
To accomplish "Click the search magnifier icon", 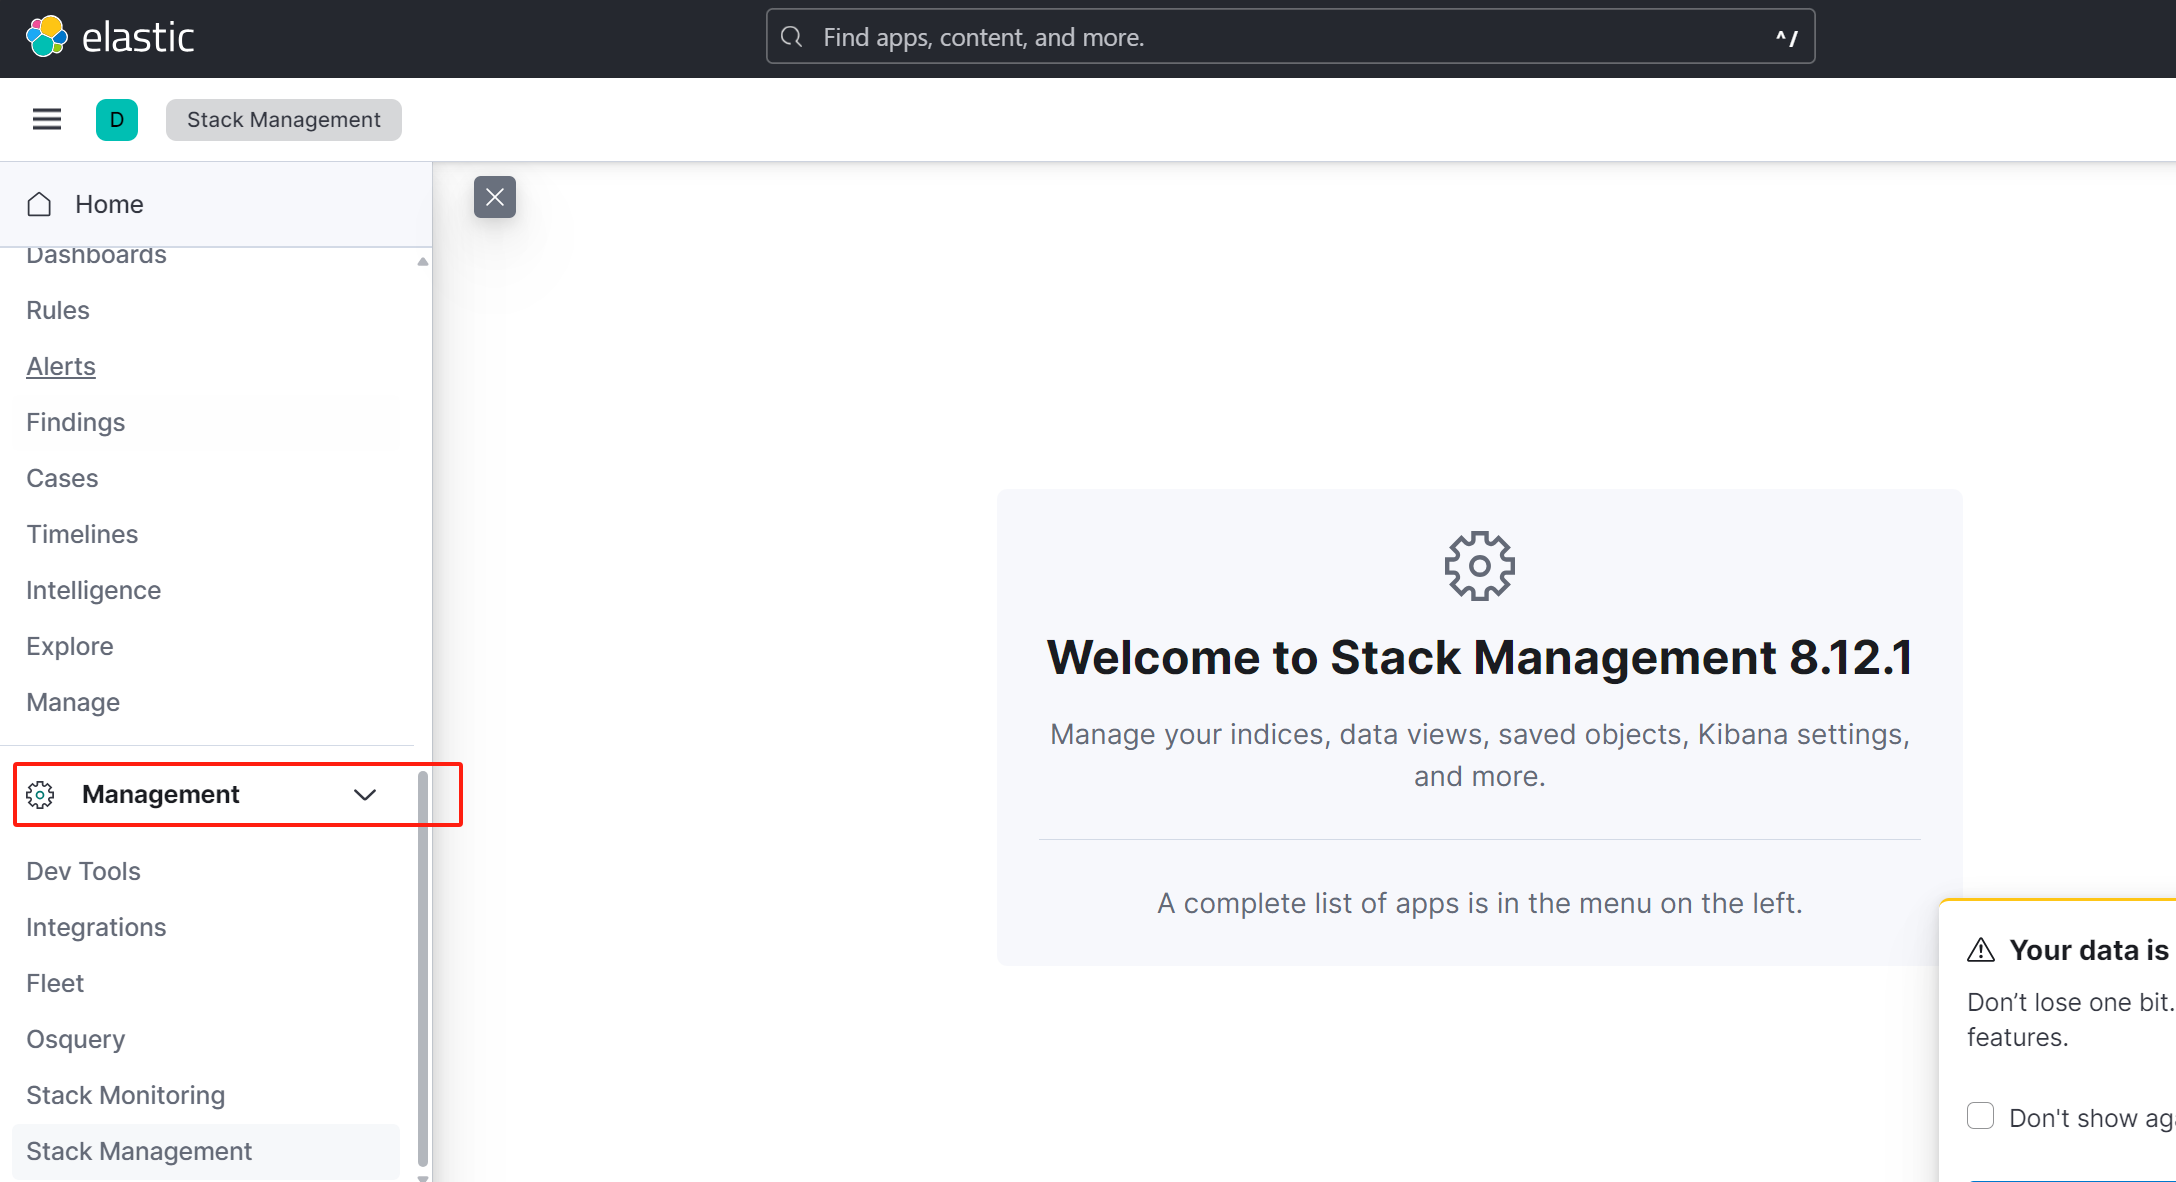I will (792, 37).
